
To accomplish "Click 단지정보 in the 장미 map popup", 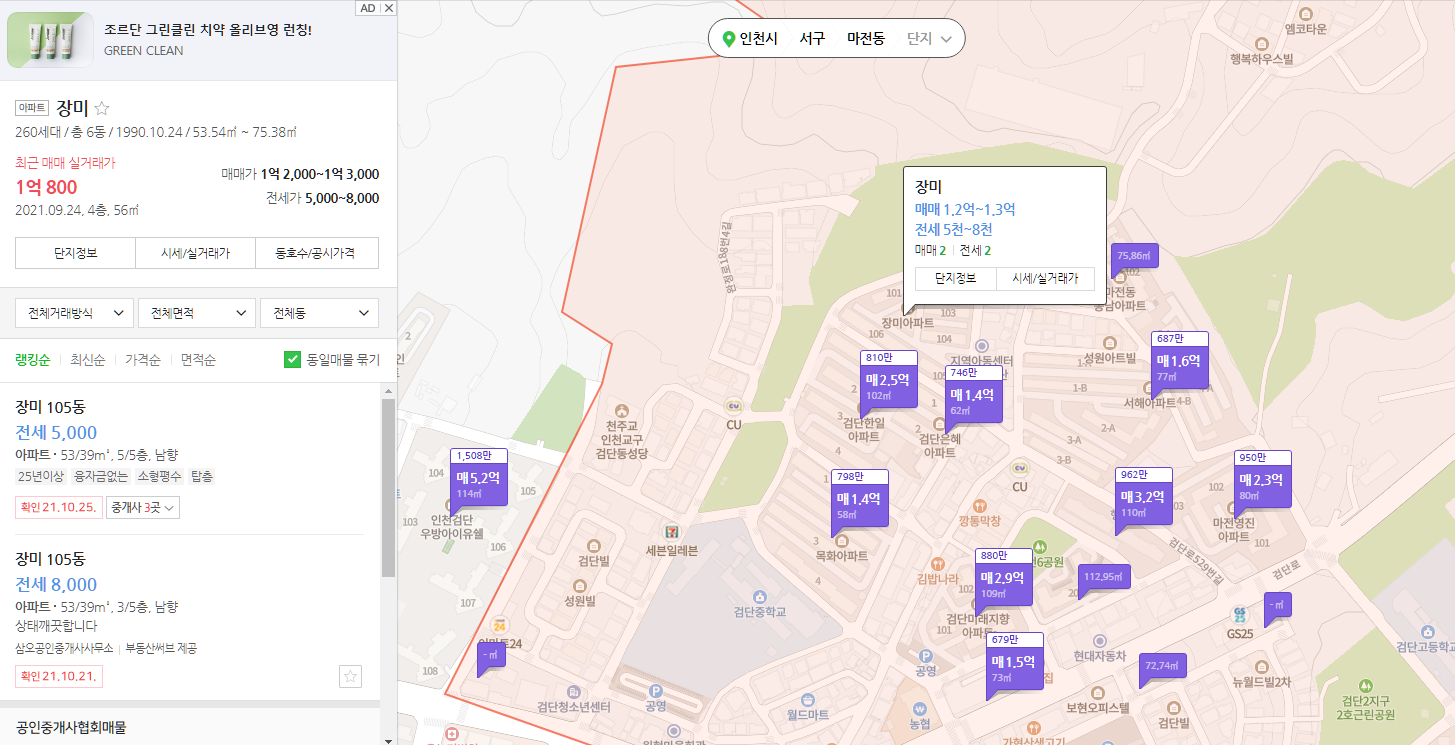I will pyautogui.click(x=954, y=279).
